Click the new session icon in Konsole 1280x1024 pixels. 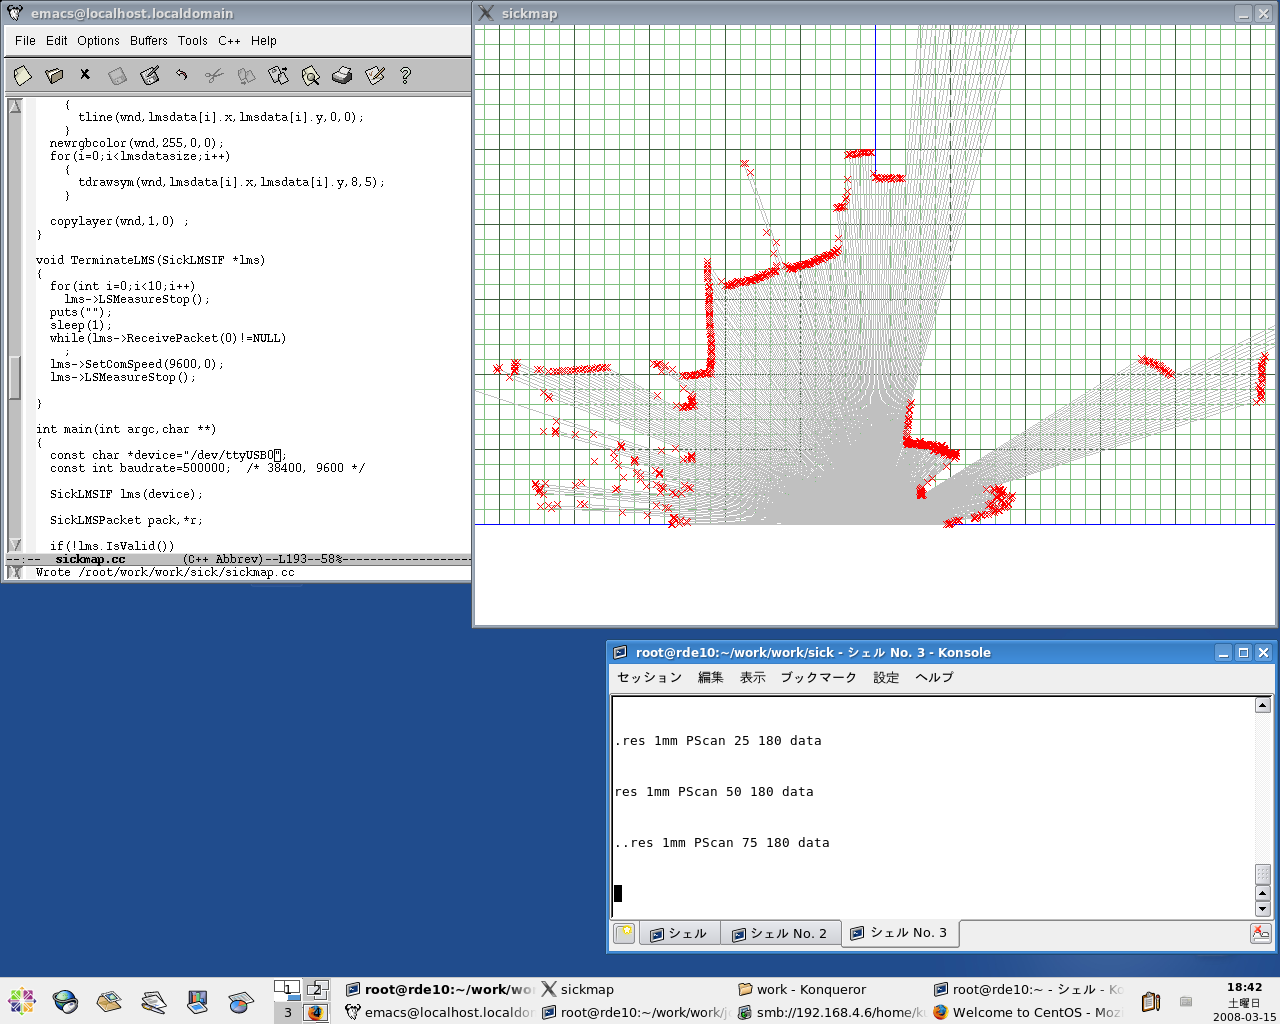pos(624,933)
